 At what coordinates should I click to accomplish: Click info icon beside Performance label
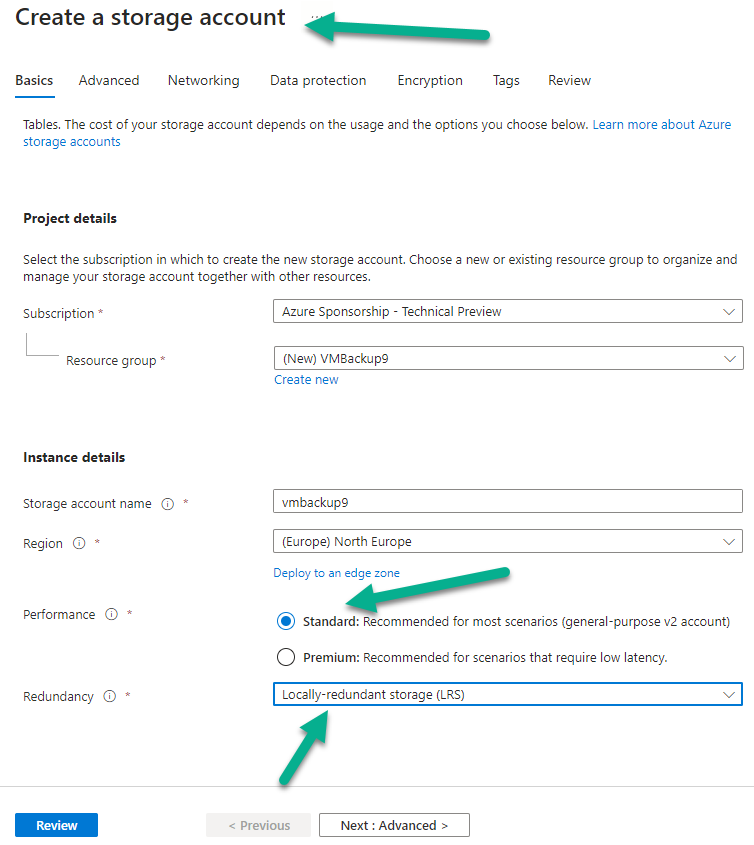112,614
